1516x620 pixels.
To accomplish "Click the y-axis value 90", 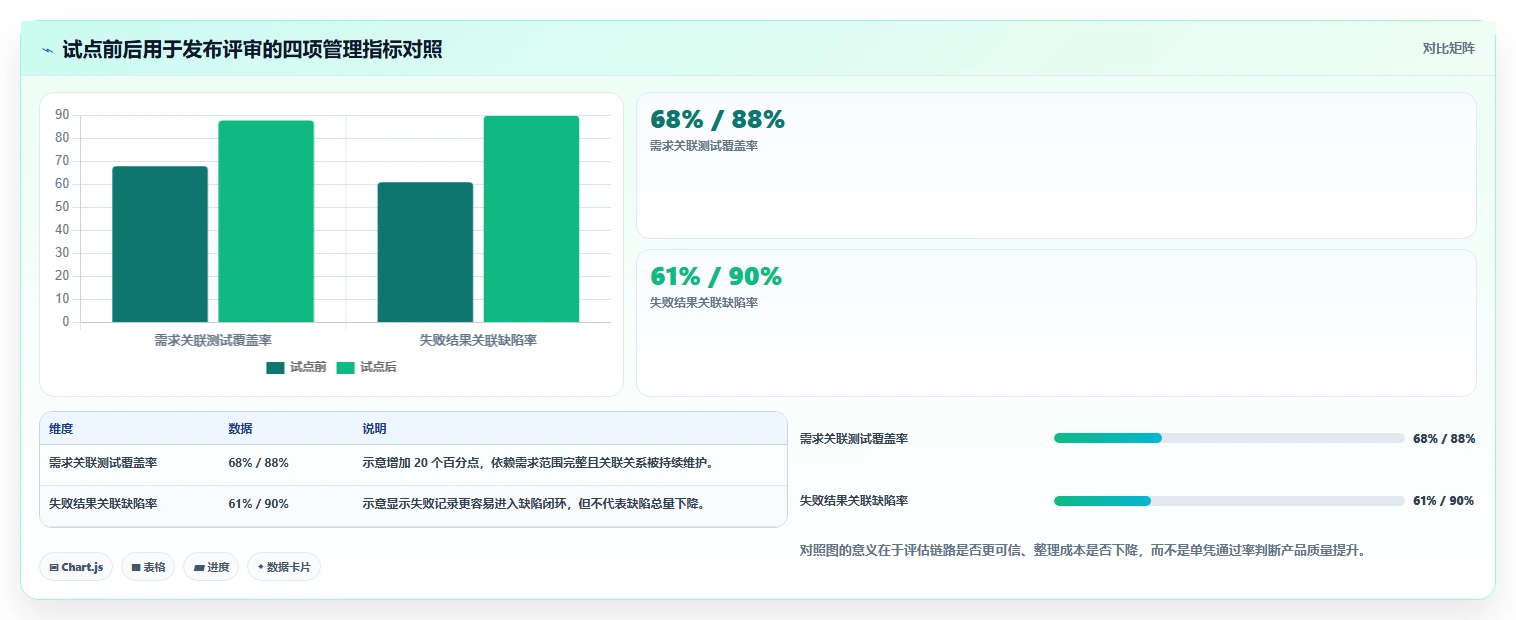I will [62, 115].
